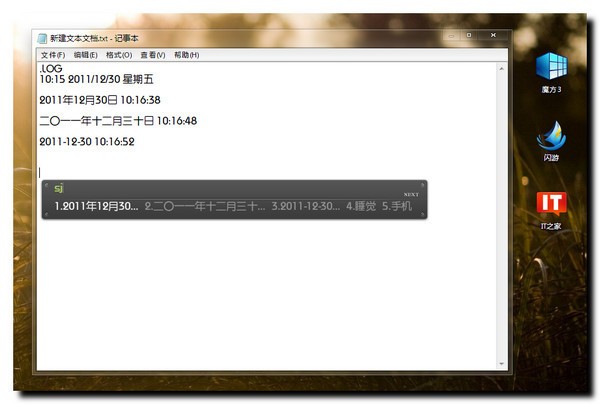Click NEXT in the input method bar
The image size is (600, 404).
(x=411, y=194)
